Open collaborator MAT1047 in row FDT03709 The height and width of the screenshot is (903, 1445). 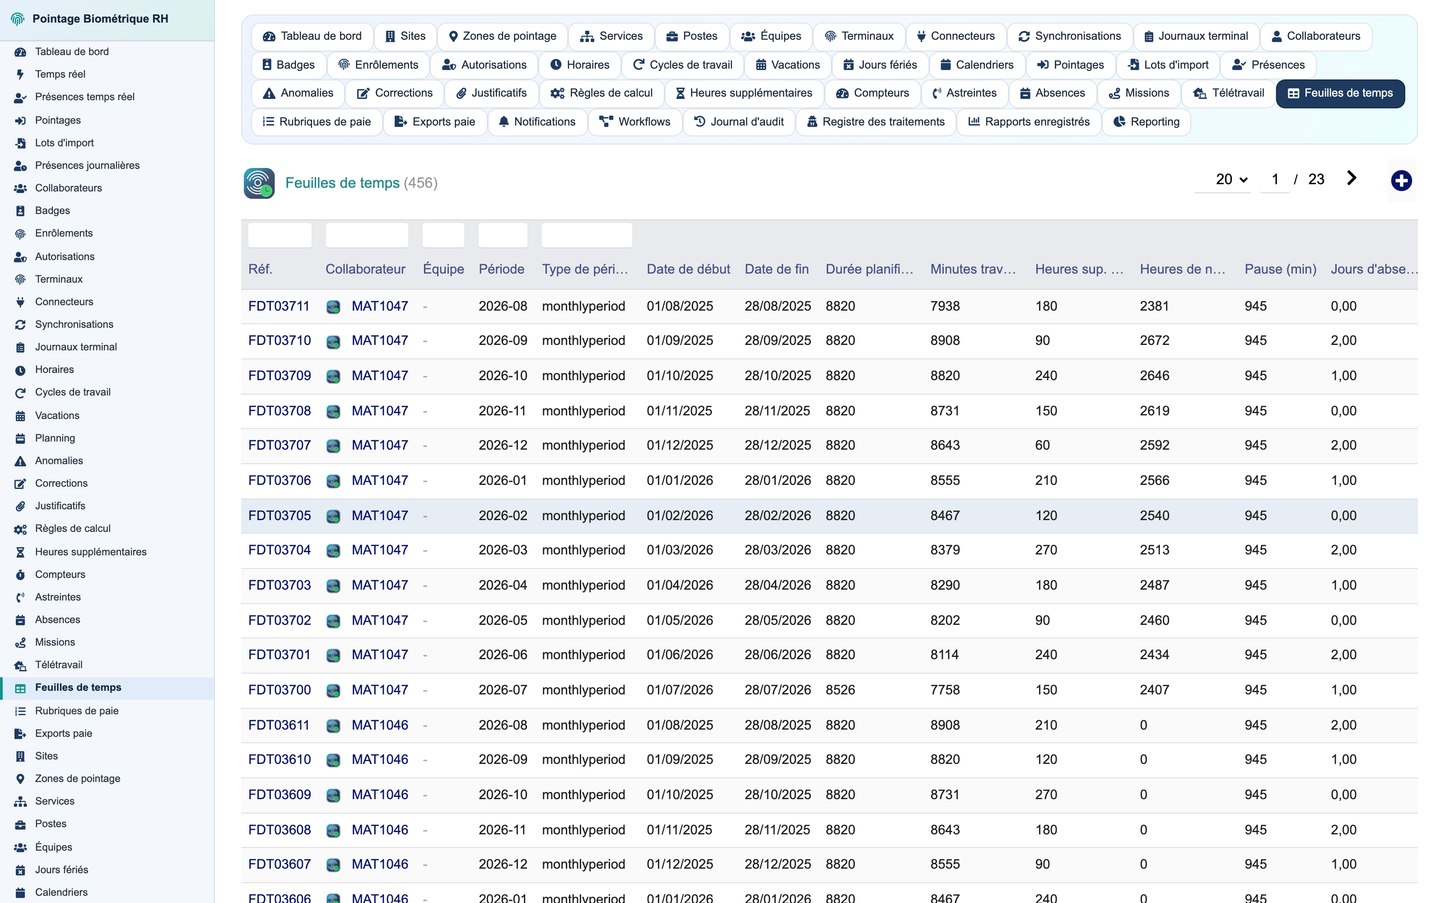(x=380, y=376)
